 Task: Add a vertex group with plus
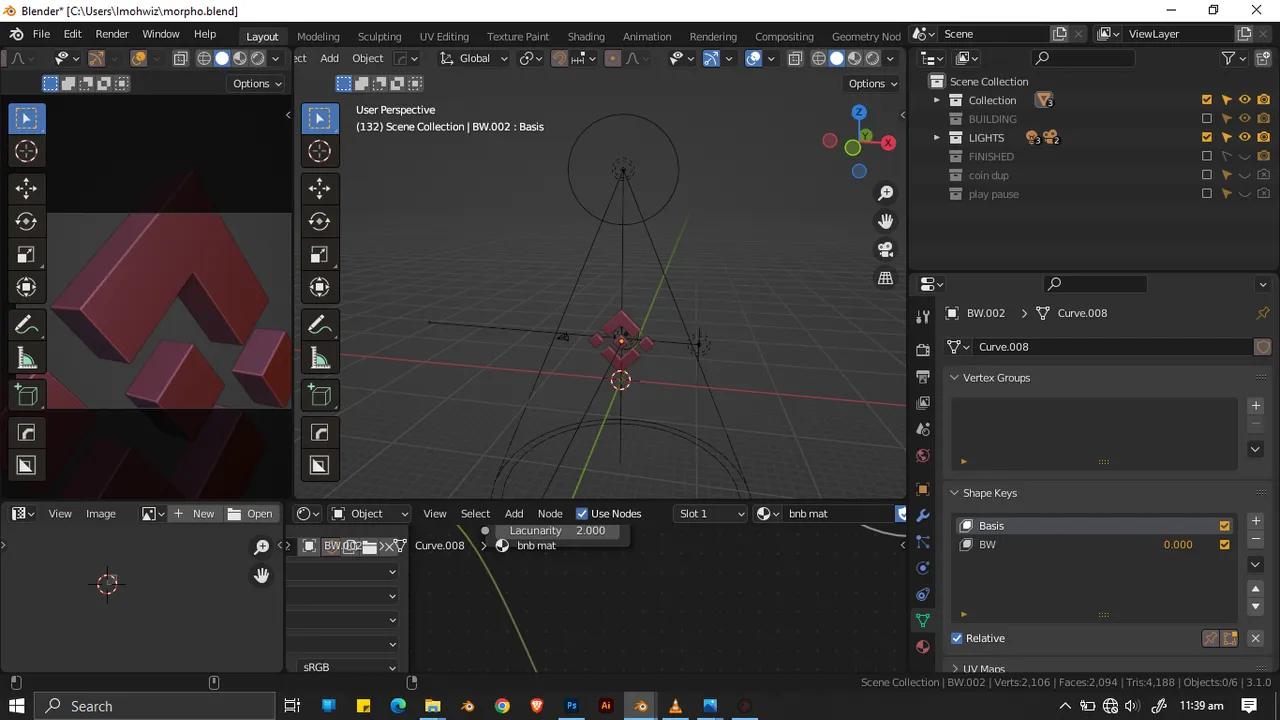(1256, 406)
